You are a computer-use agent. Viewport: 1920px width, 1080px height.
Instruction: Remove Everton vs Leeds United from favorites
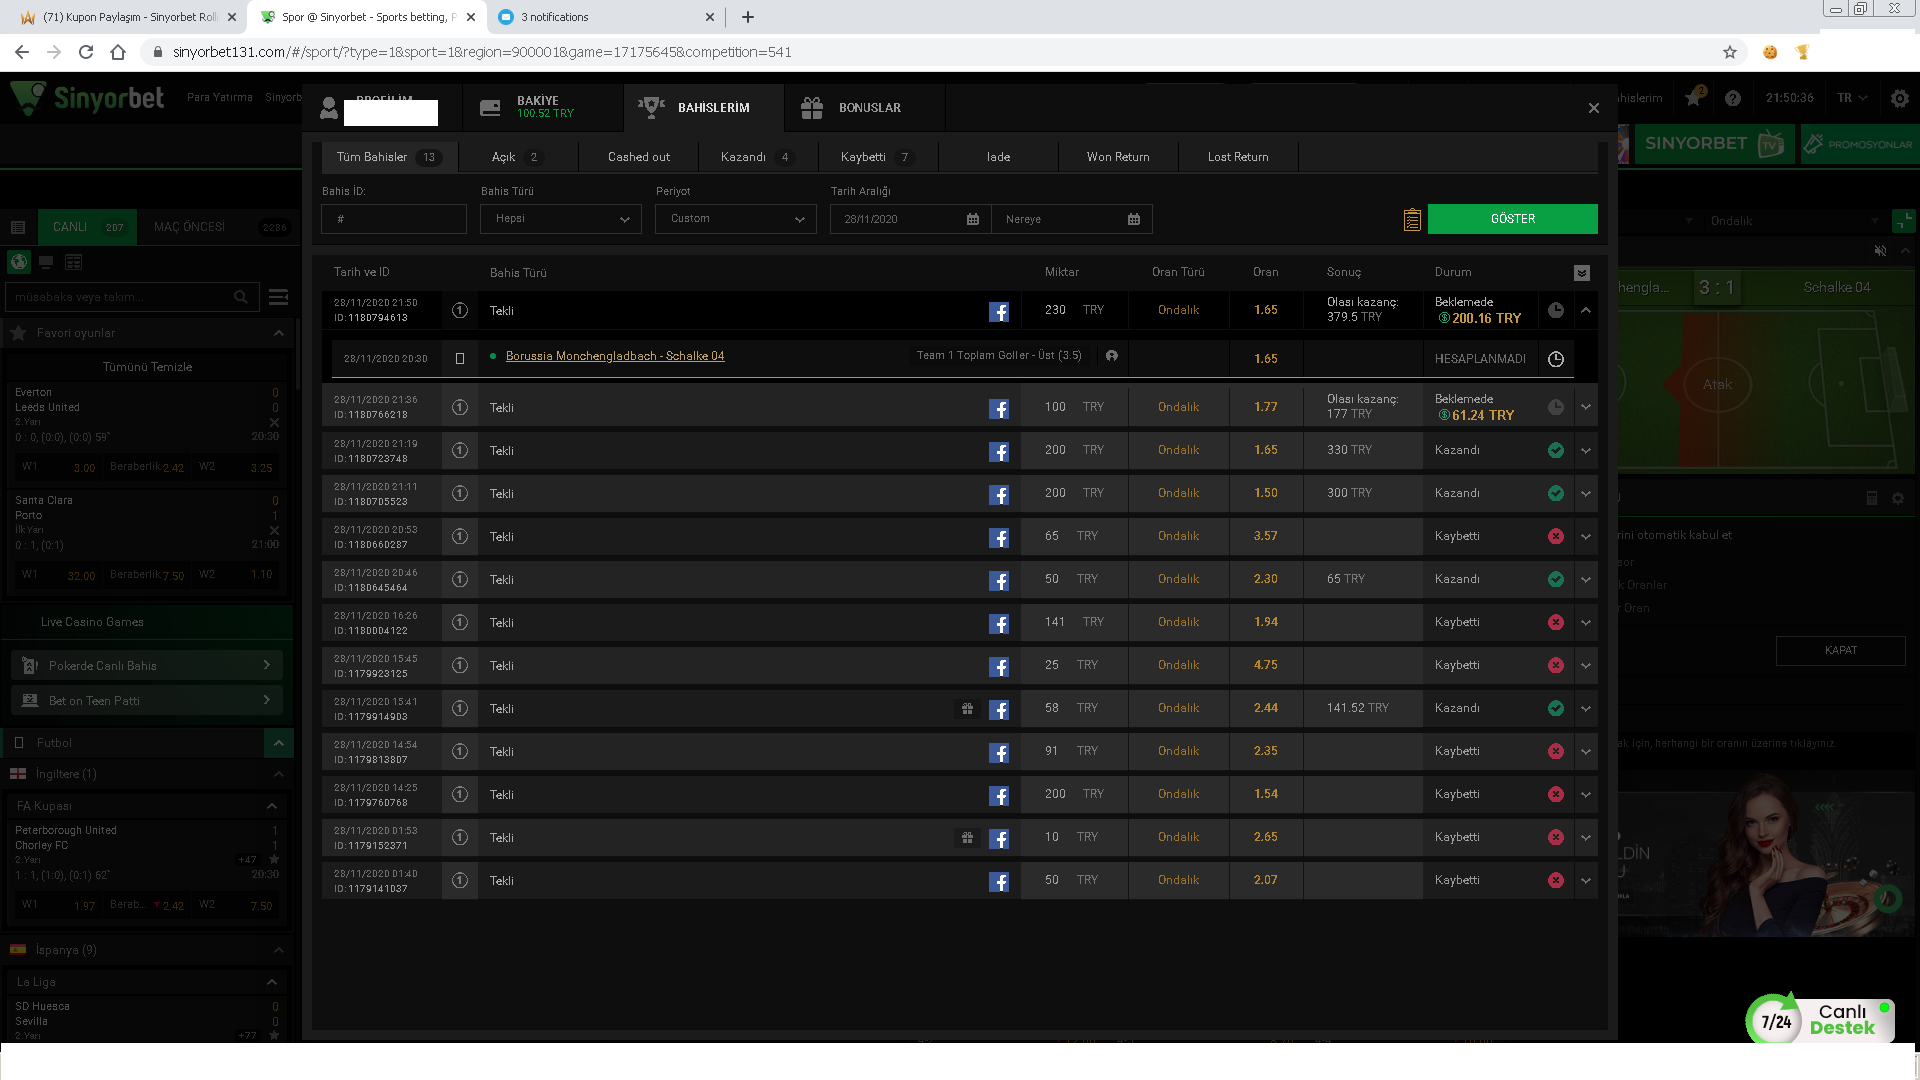(x=274, y=423)
